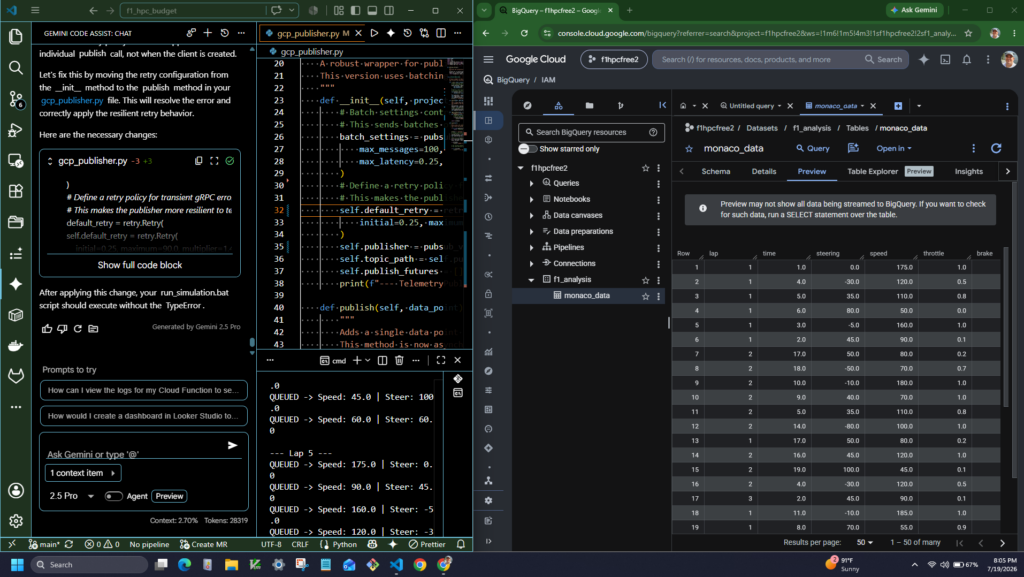Copy the gcp_publisher.py code block
The height and width of the screenshot is (577, 1024).
(x=199, y=161)
